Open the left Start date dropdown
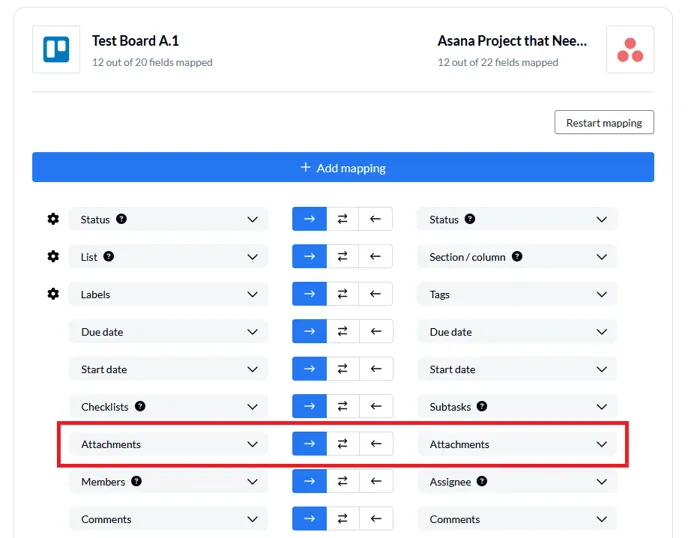 pyautogui.click(x=252, y=369)
